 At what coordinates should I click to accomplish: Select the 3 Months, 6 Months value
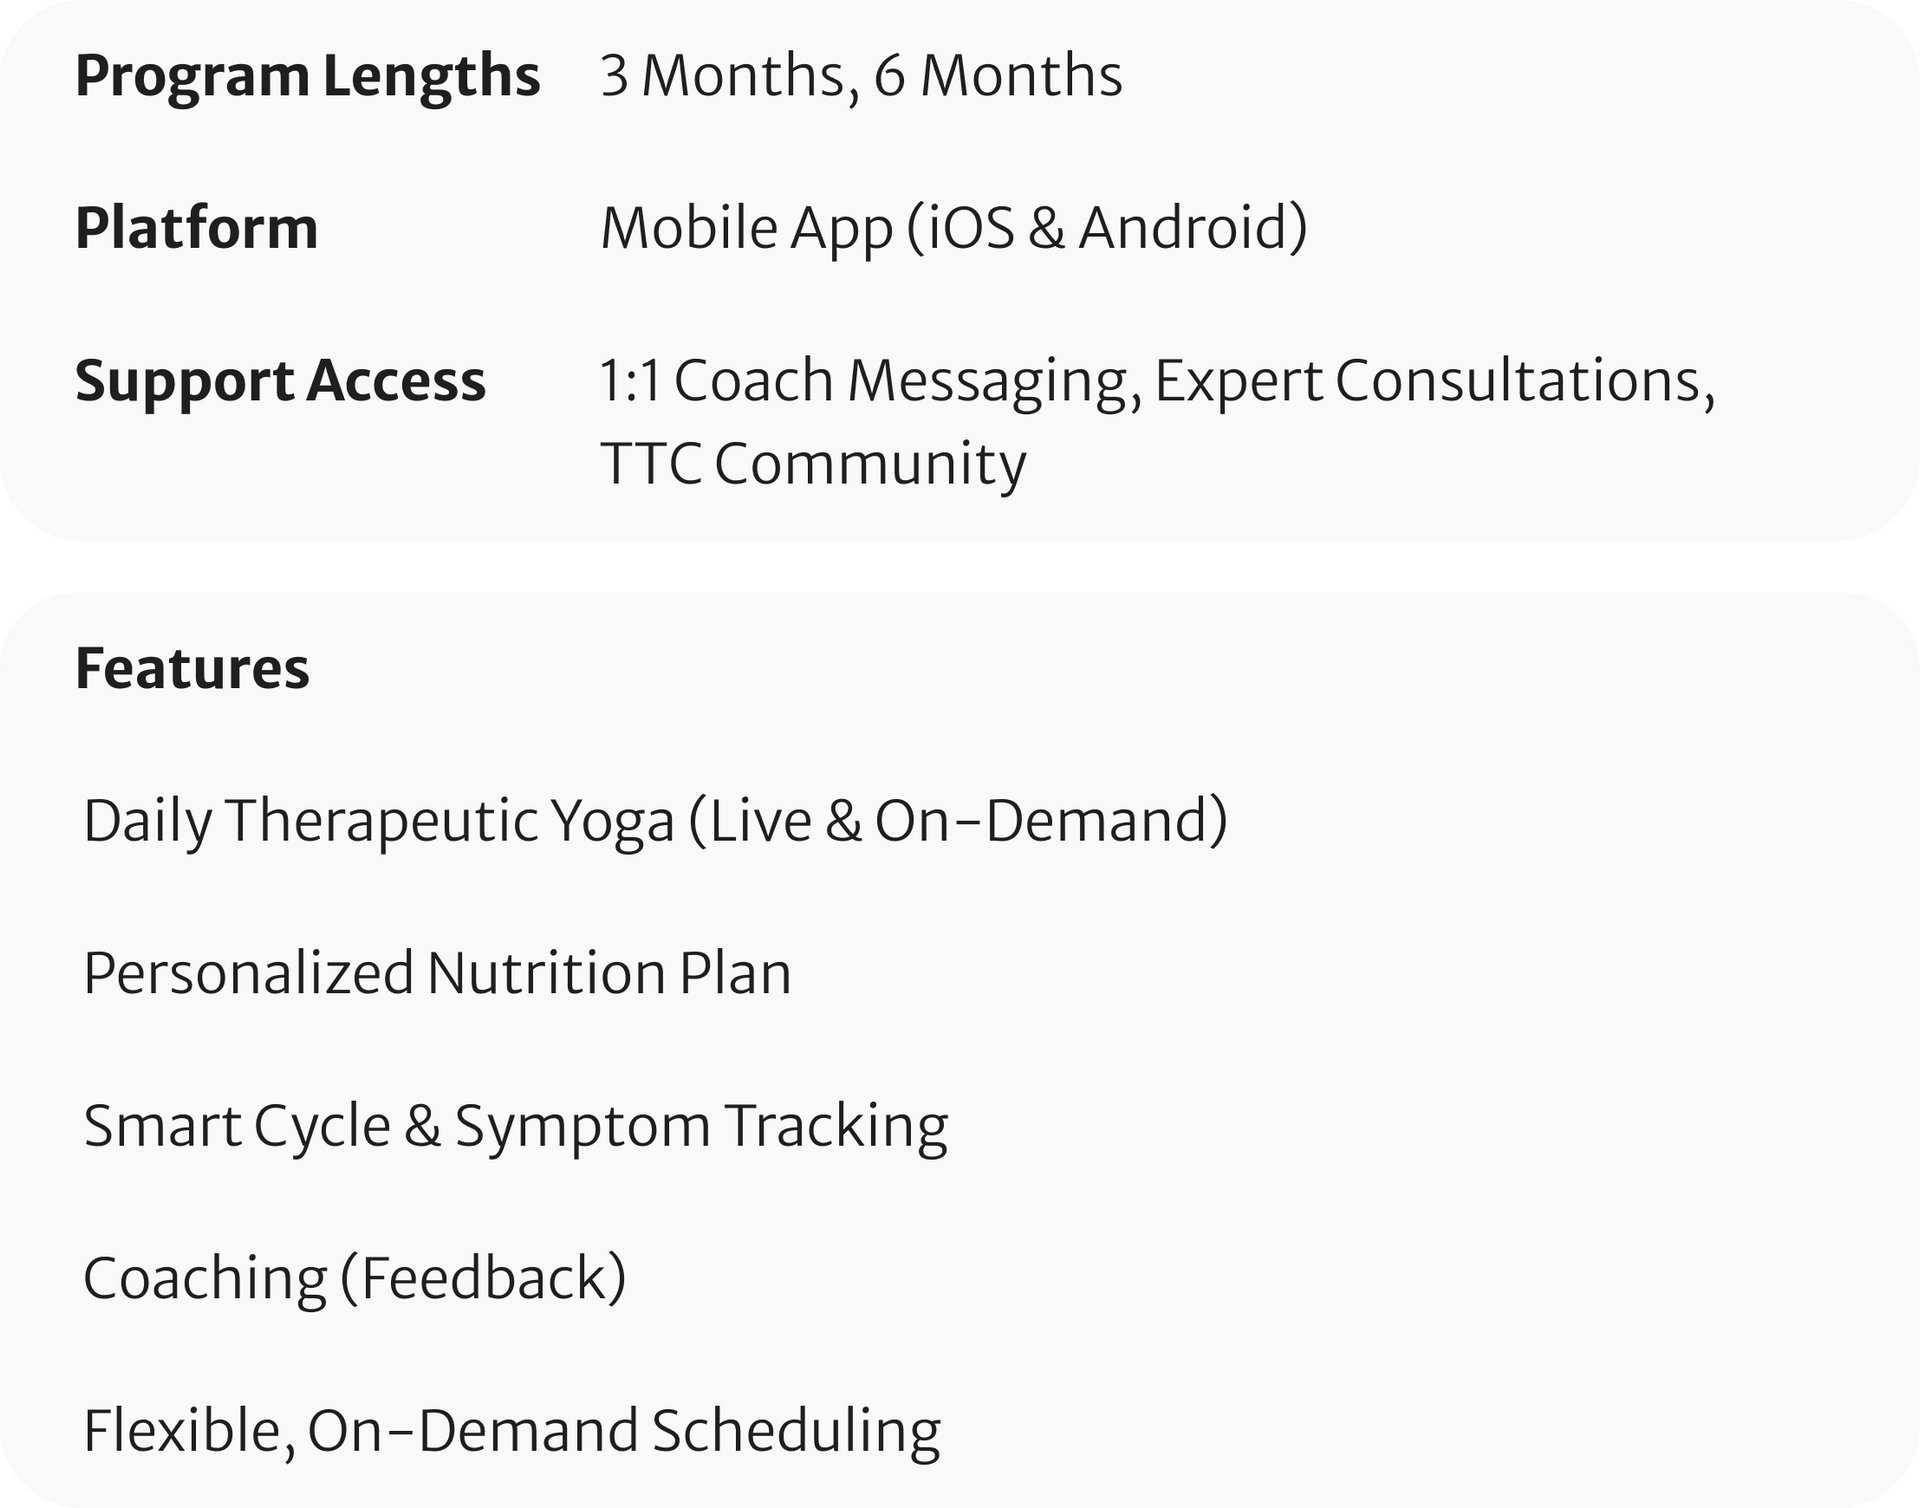pyautogui.click(x=861, y=76)
